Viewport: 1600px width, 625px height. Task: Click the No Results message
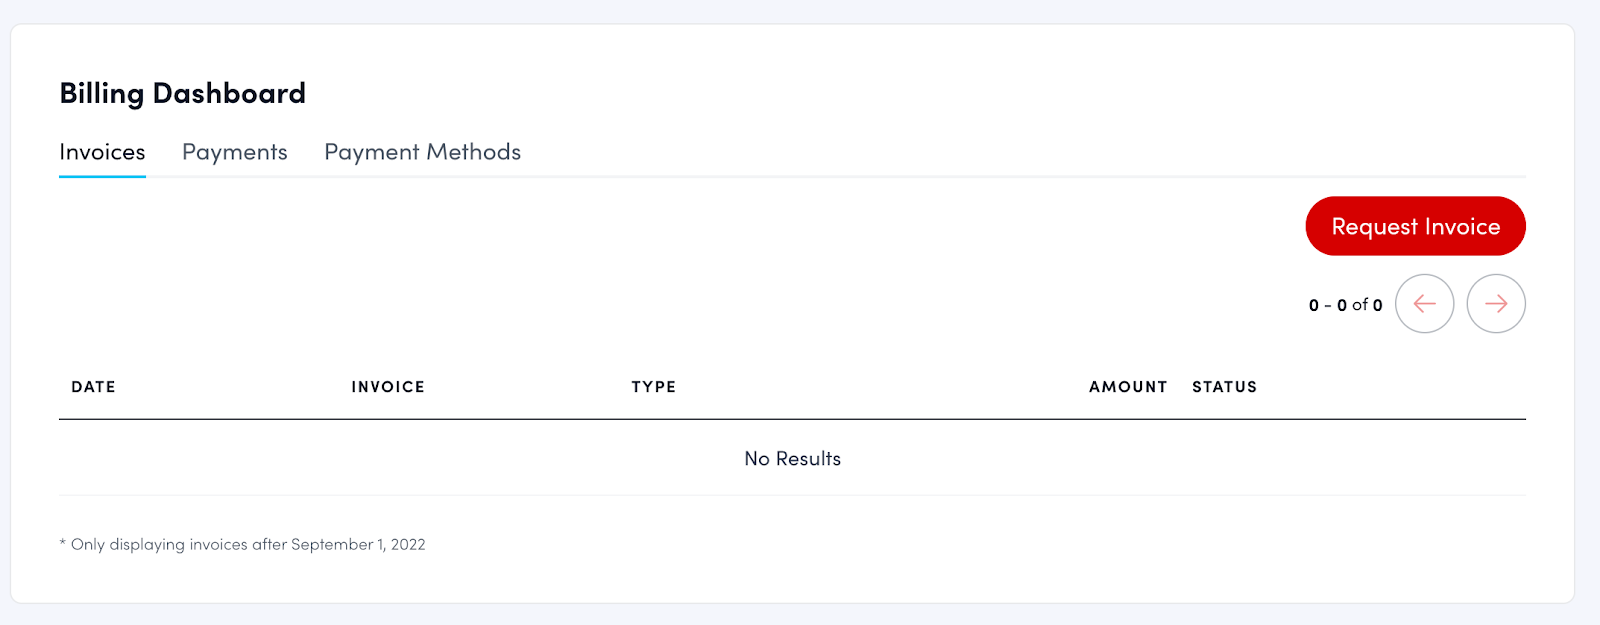pyautogui.click(x=792, y=459)
